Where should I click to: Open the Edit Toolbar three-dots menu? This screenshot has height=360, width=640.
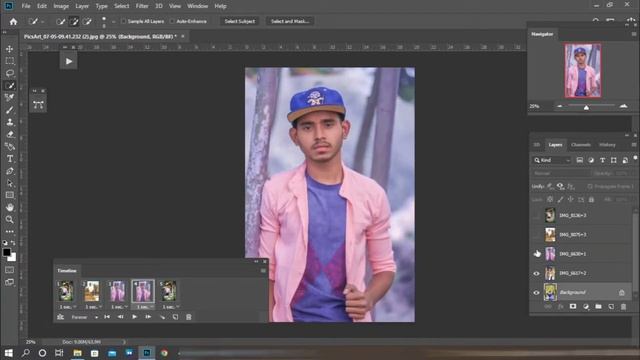pos(10,231)
